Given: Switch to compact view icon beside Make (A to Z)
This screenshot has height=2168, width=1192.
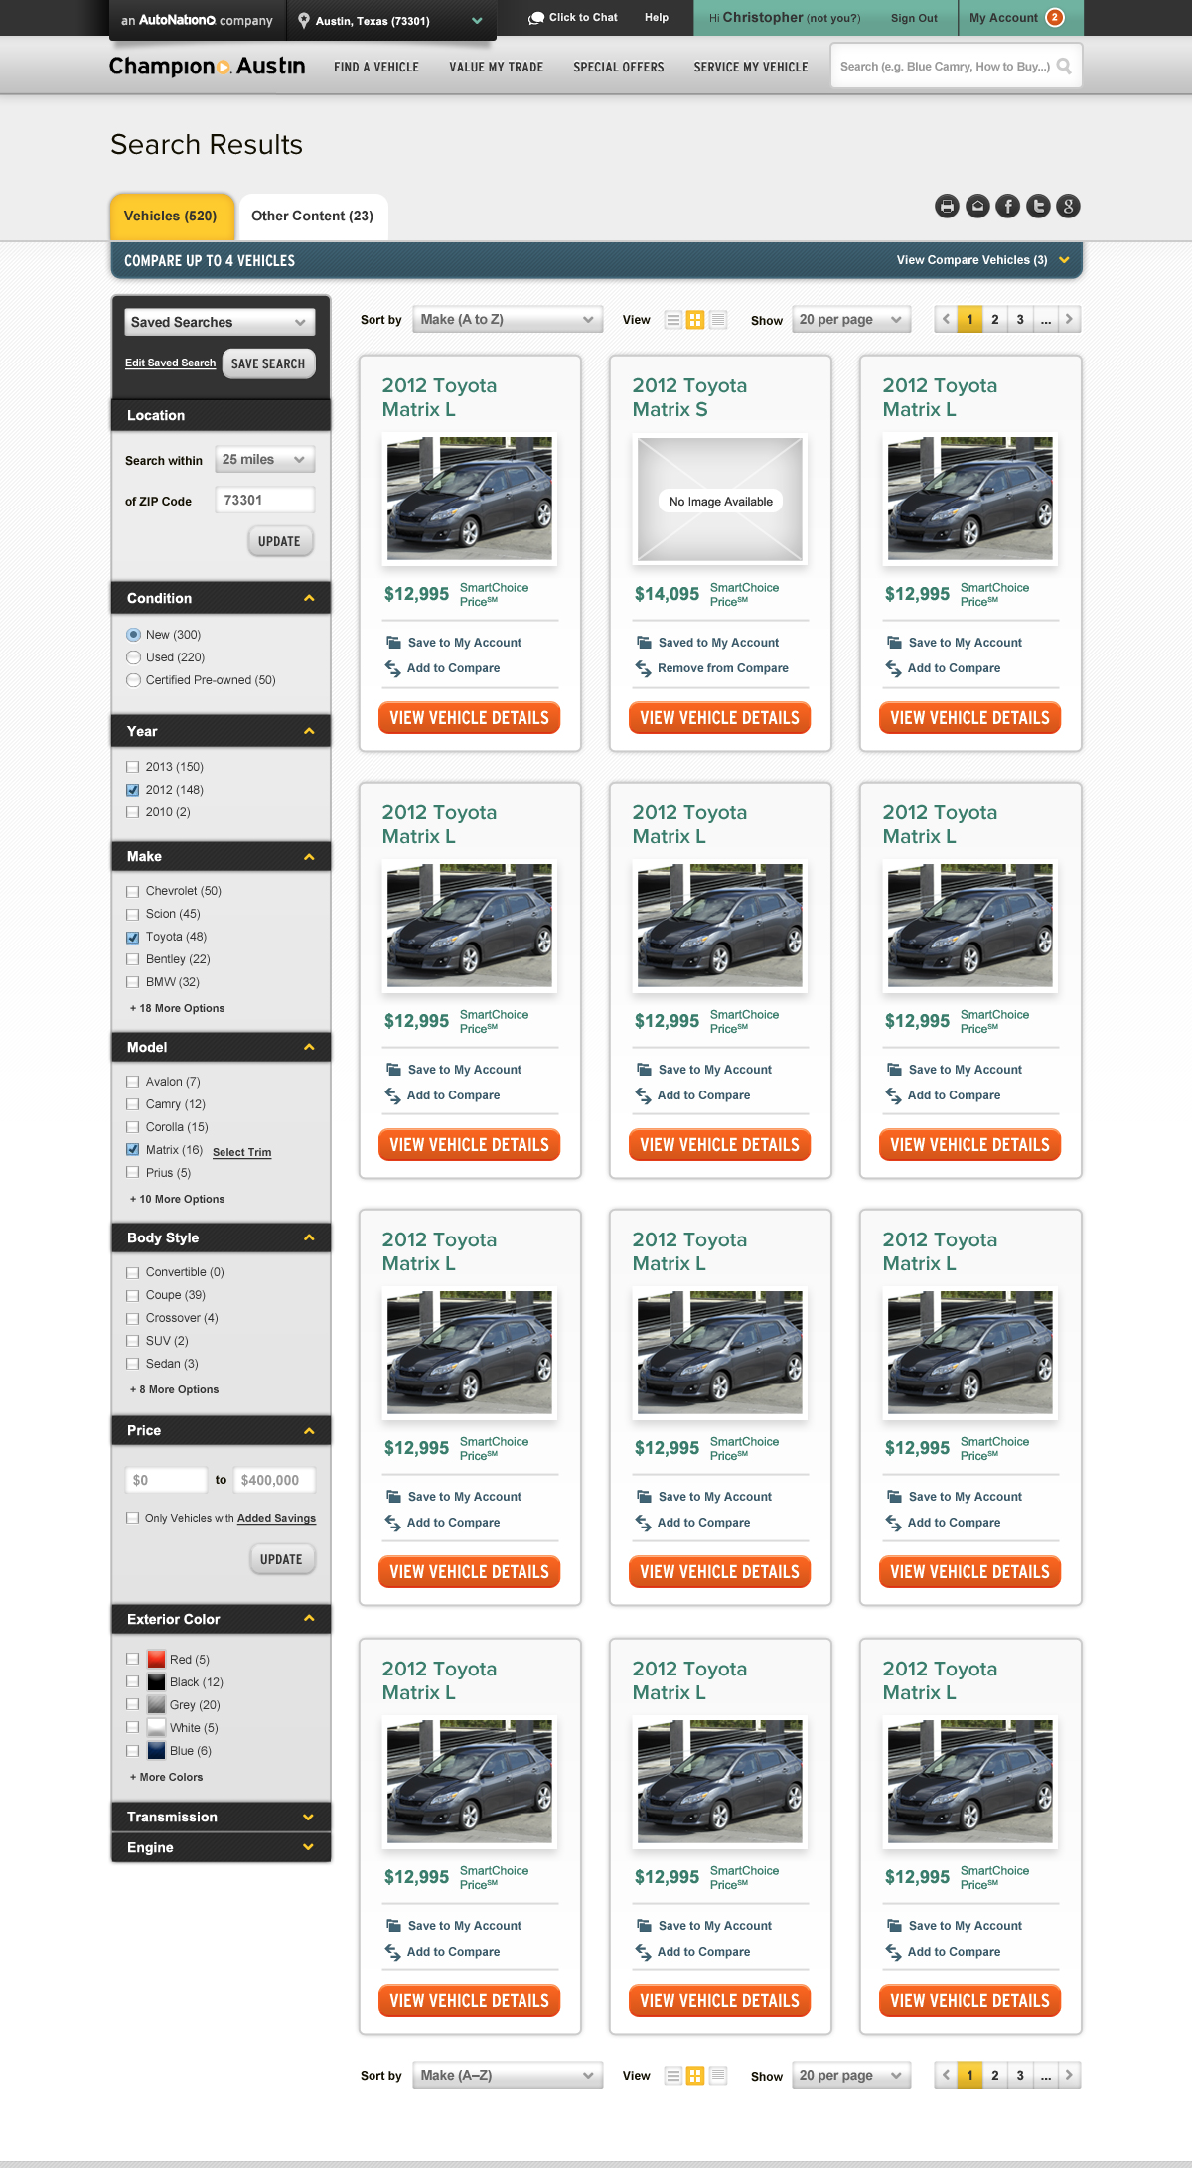Looking at the screenshot, I should coord(717,320).
